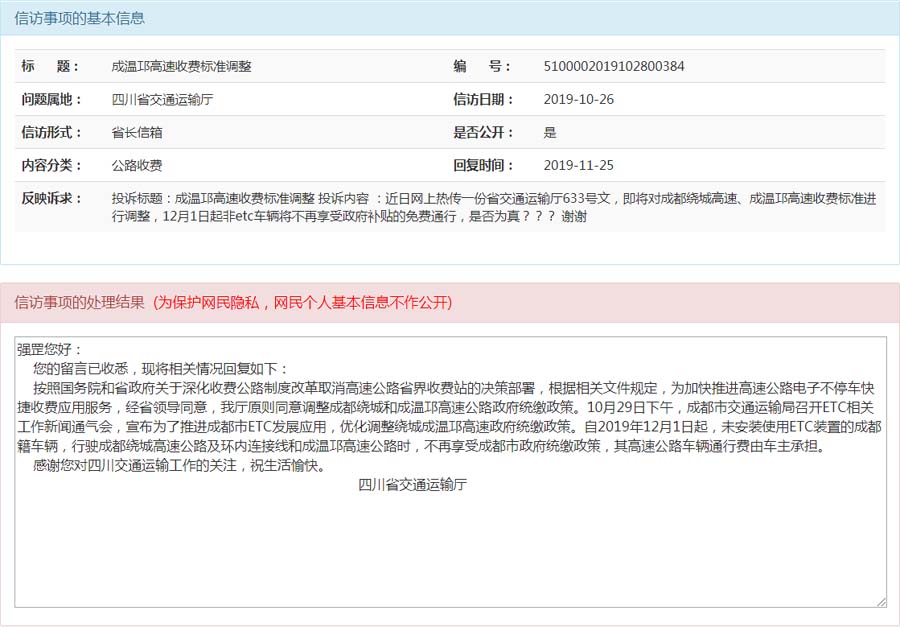Image resolution: width=900 pixels, height=627 pixels.
Task: Click the 标题 field label
Action: coord(50,67)
